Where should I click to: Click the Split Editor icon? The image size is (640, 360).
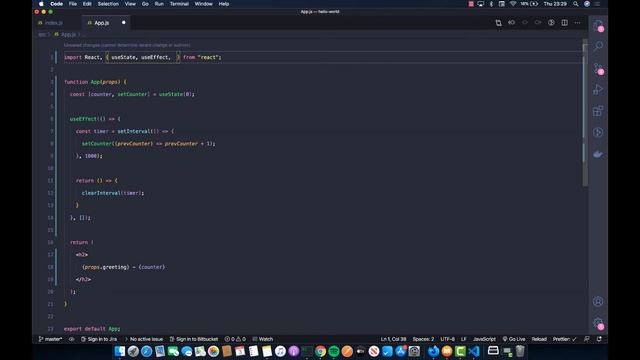click(564, 23)
